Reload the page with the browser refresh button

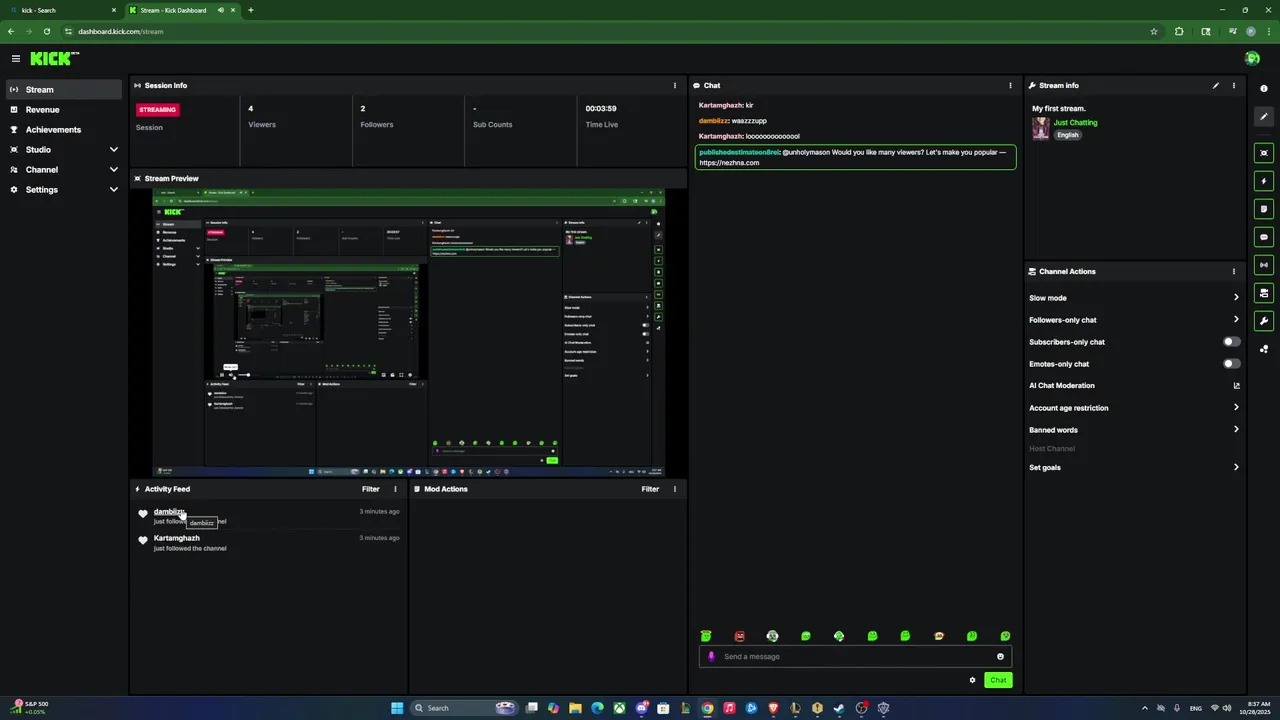click(47, 31)
